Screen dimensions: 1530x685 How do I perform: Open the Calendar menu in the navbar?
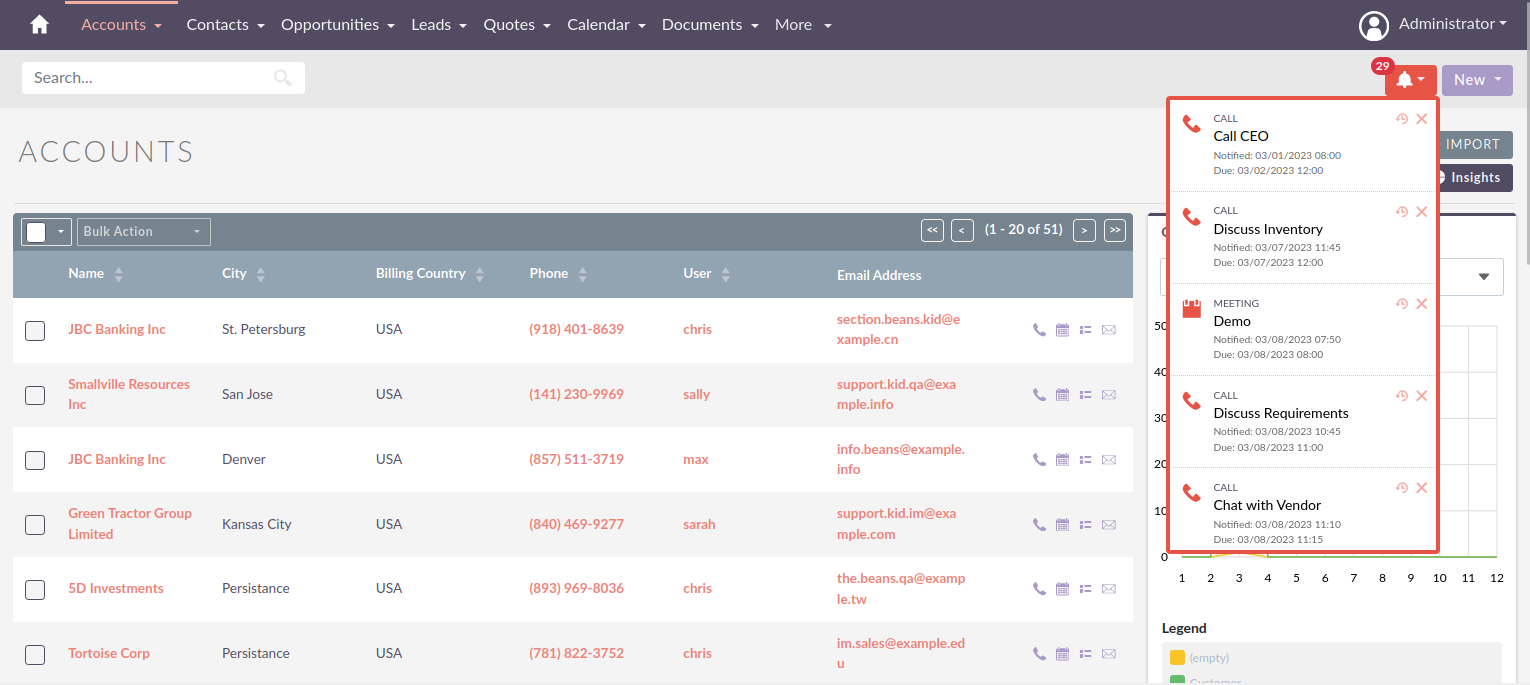click(605, 25)
